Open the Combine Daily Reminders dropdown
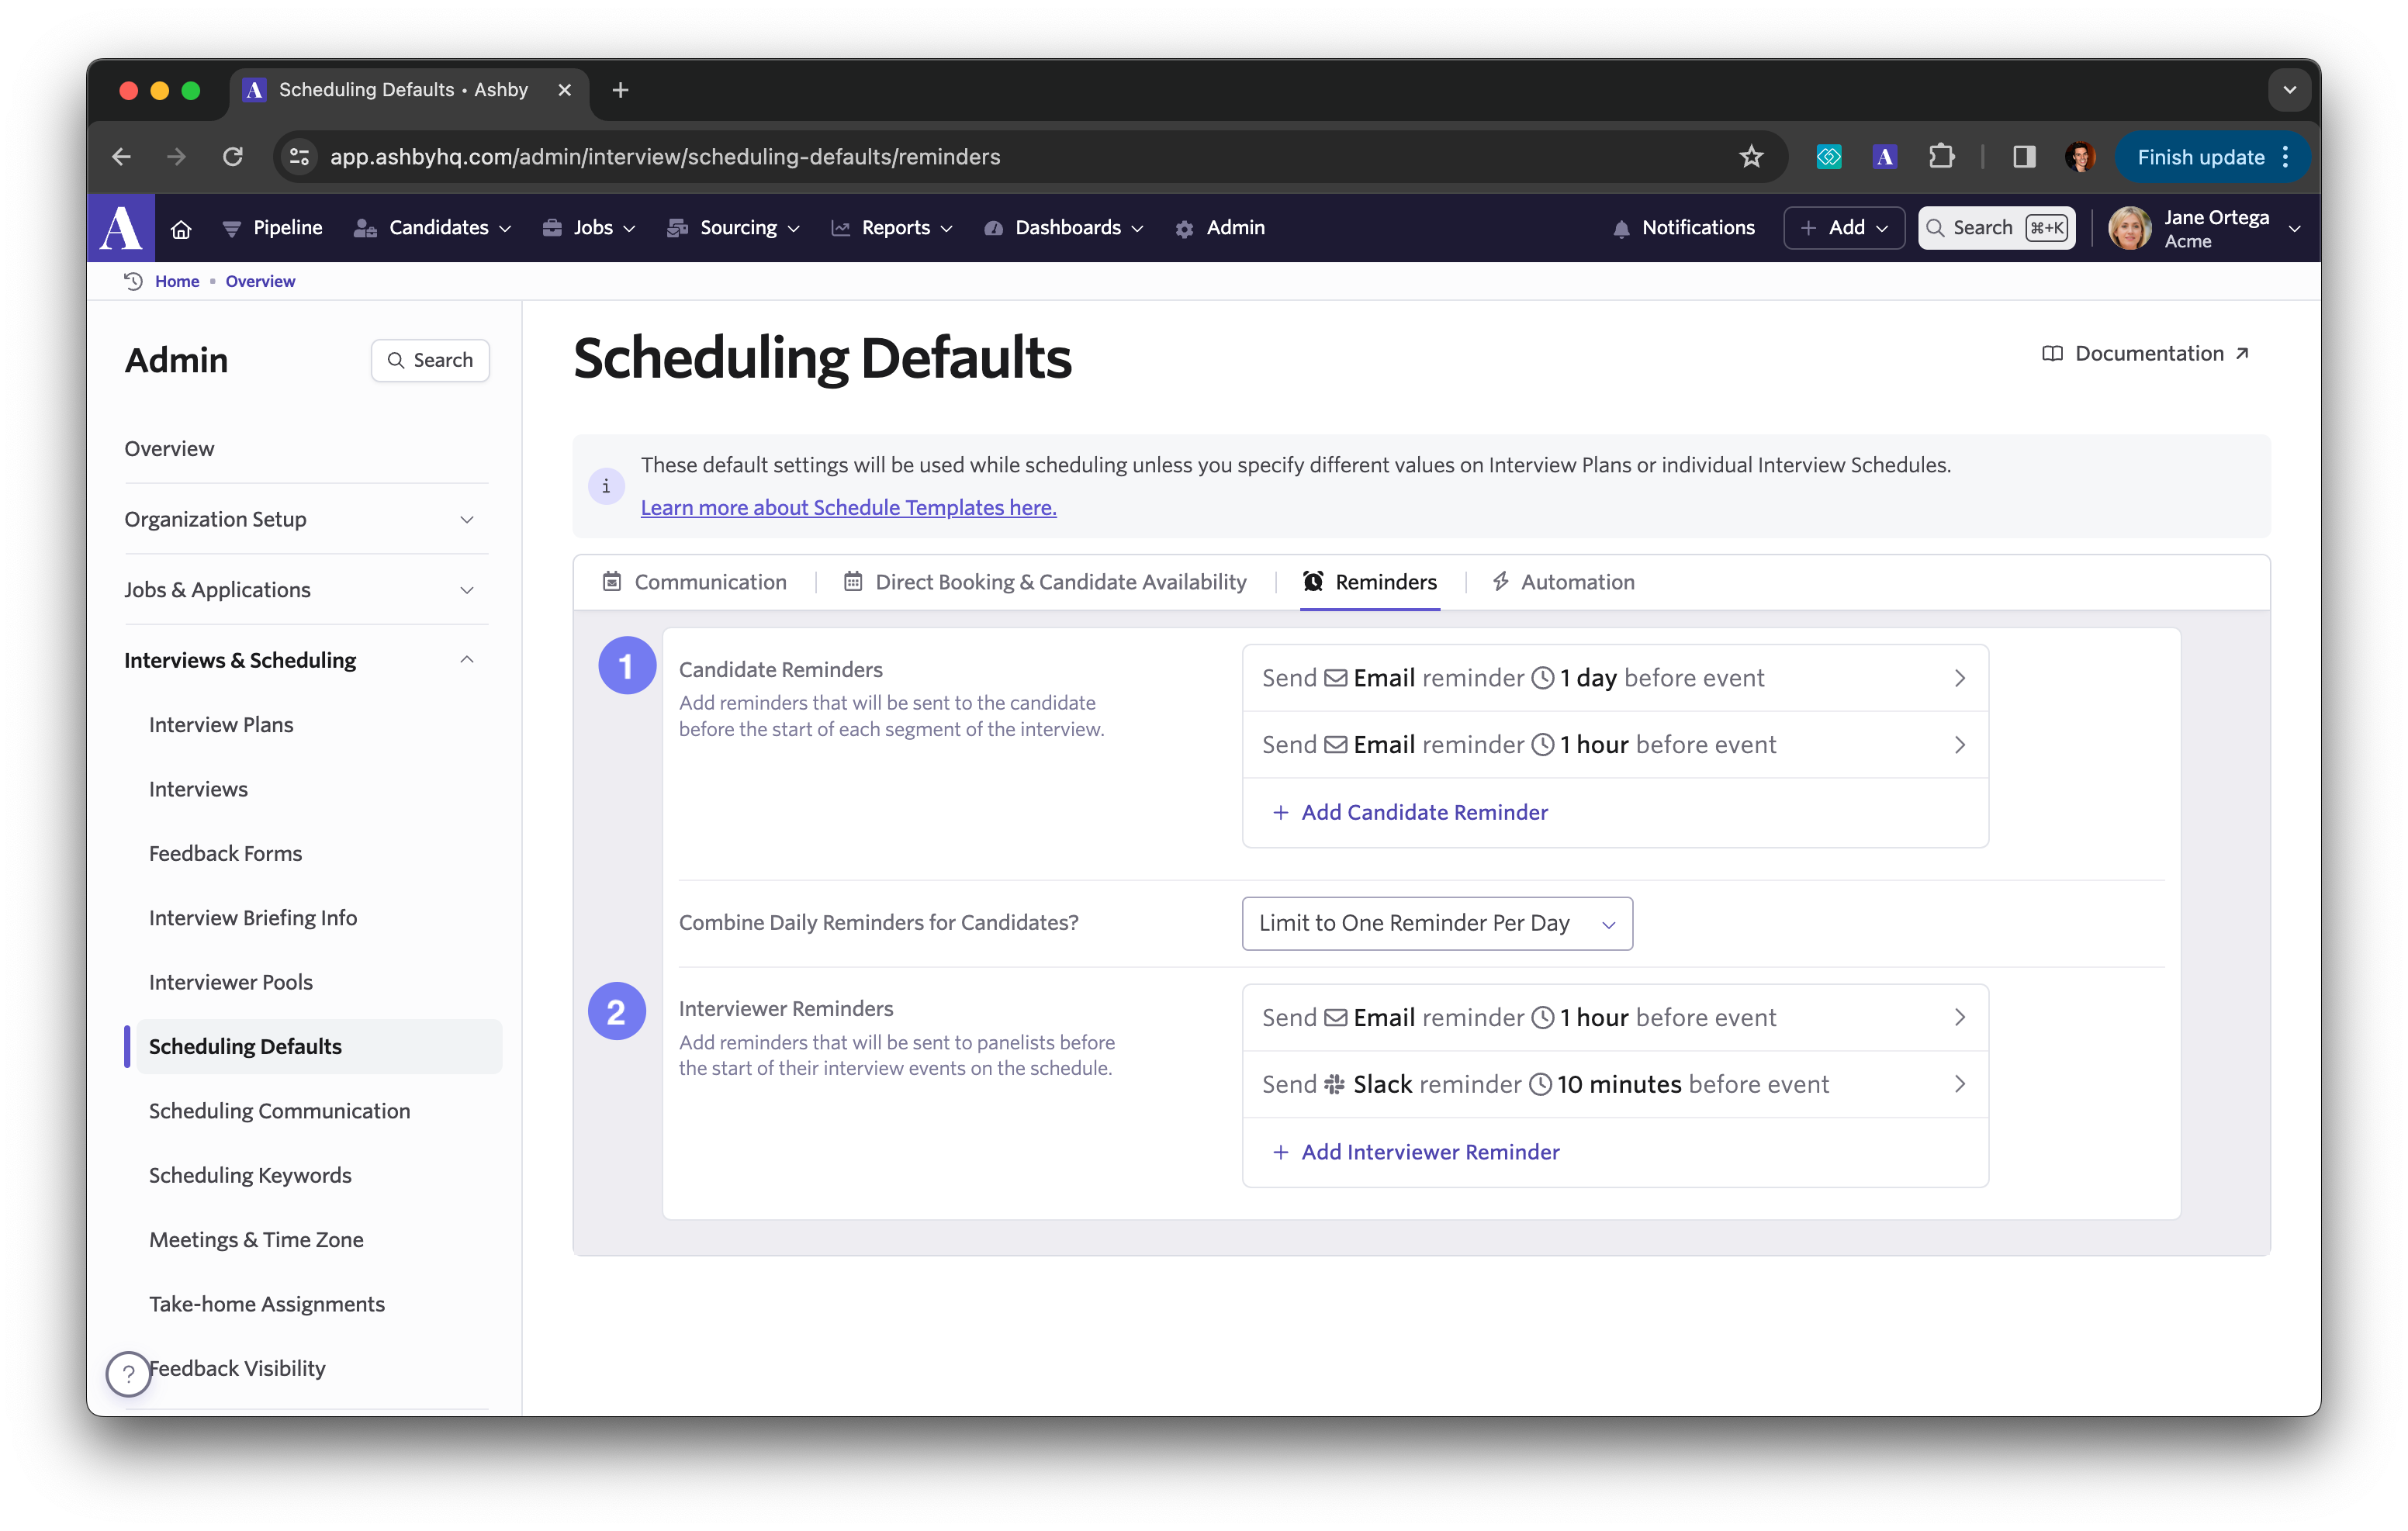 [x=1434, y=921]
